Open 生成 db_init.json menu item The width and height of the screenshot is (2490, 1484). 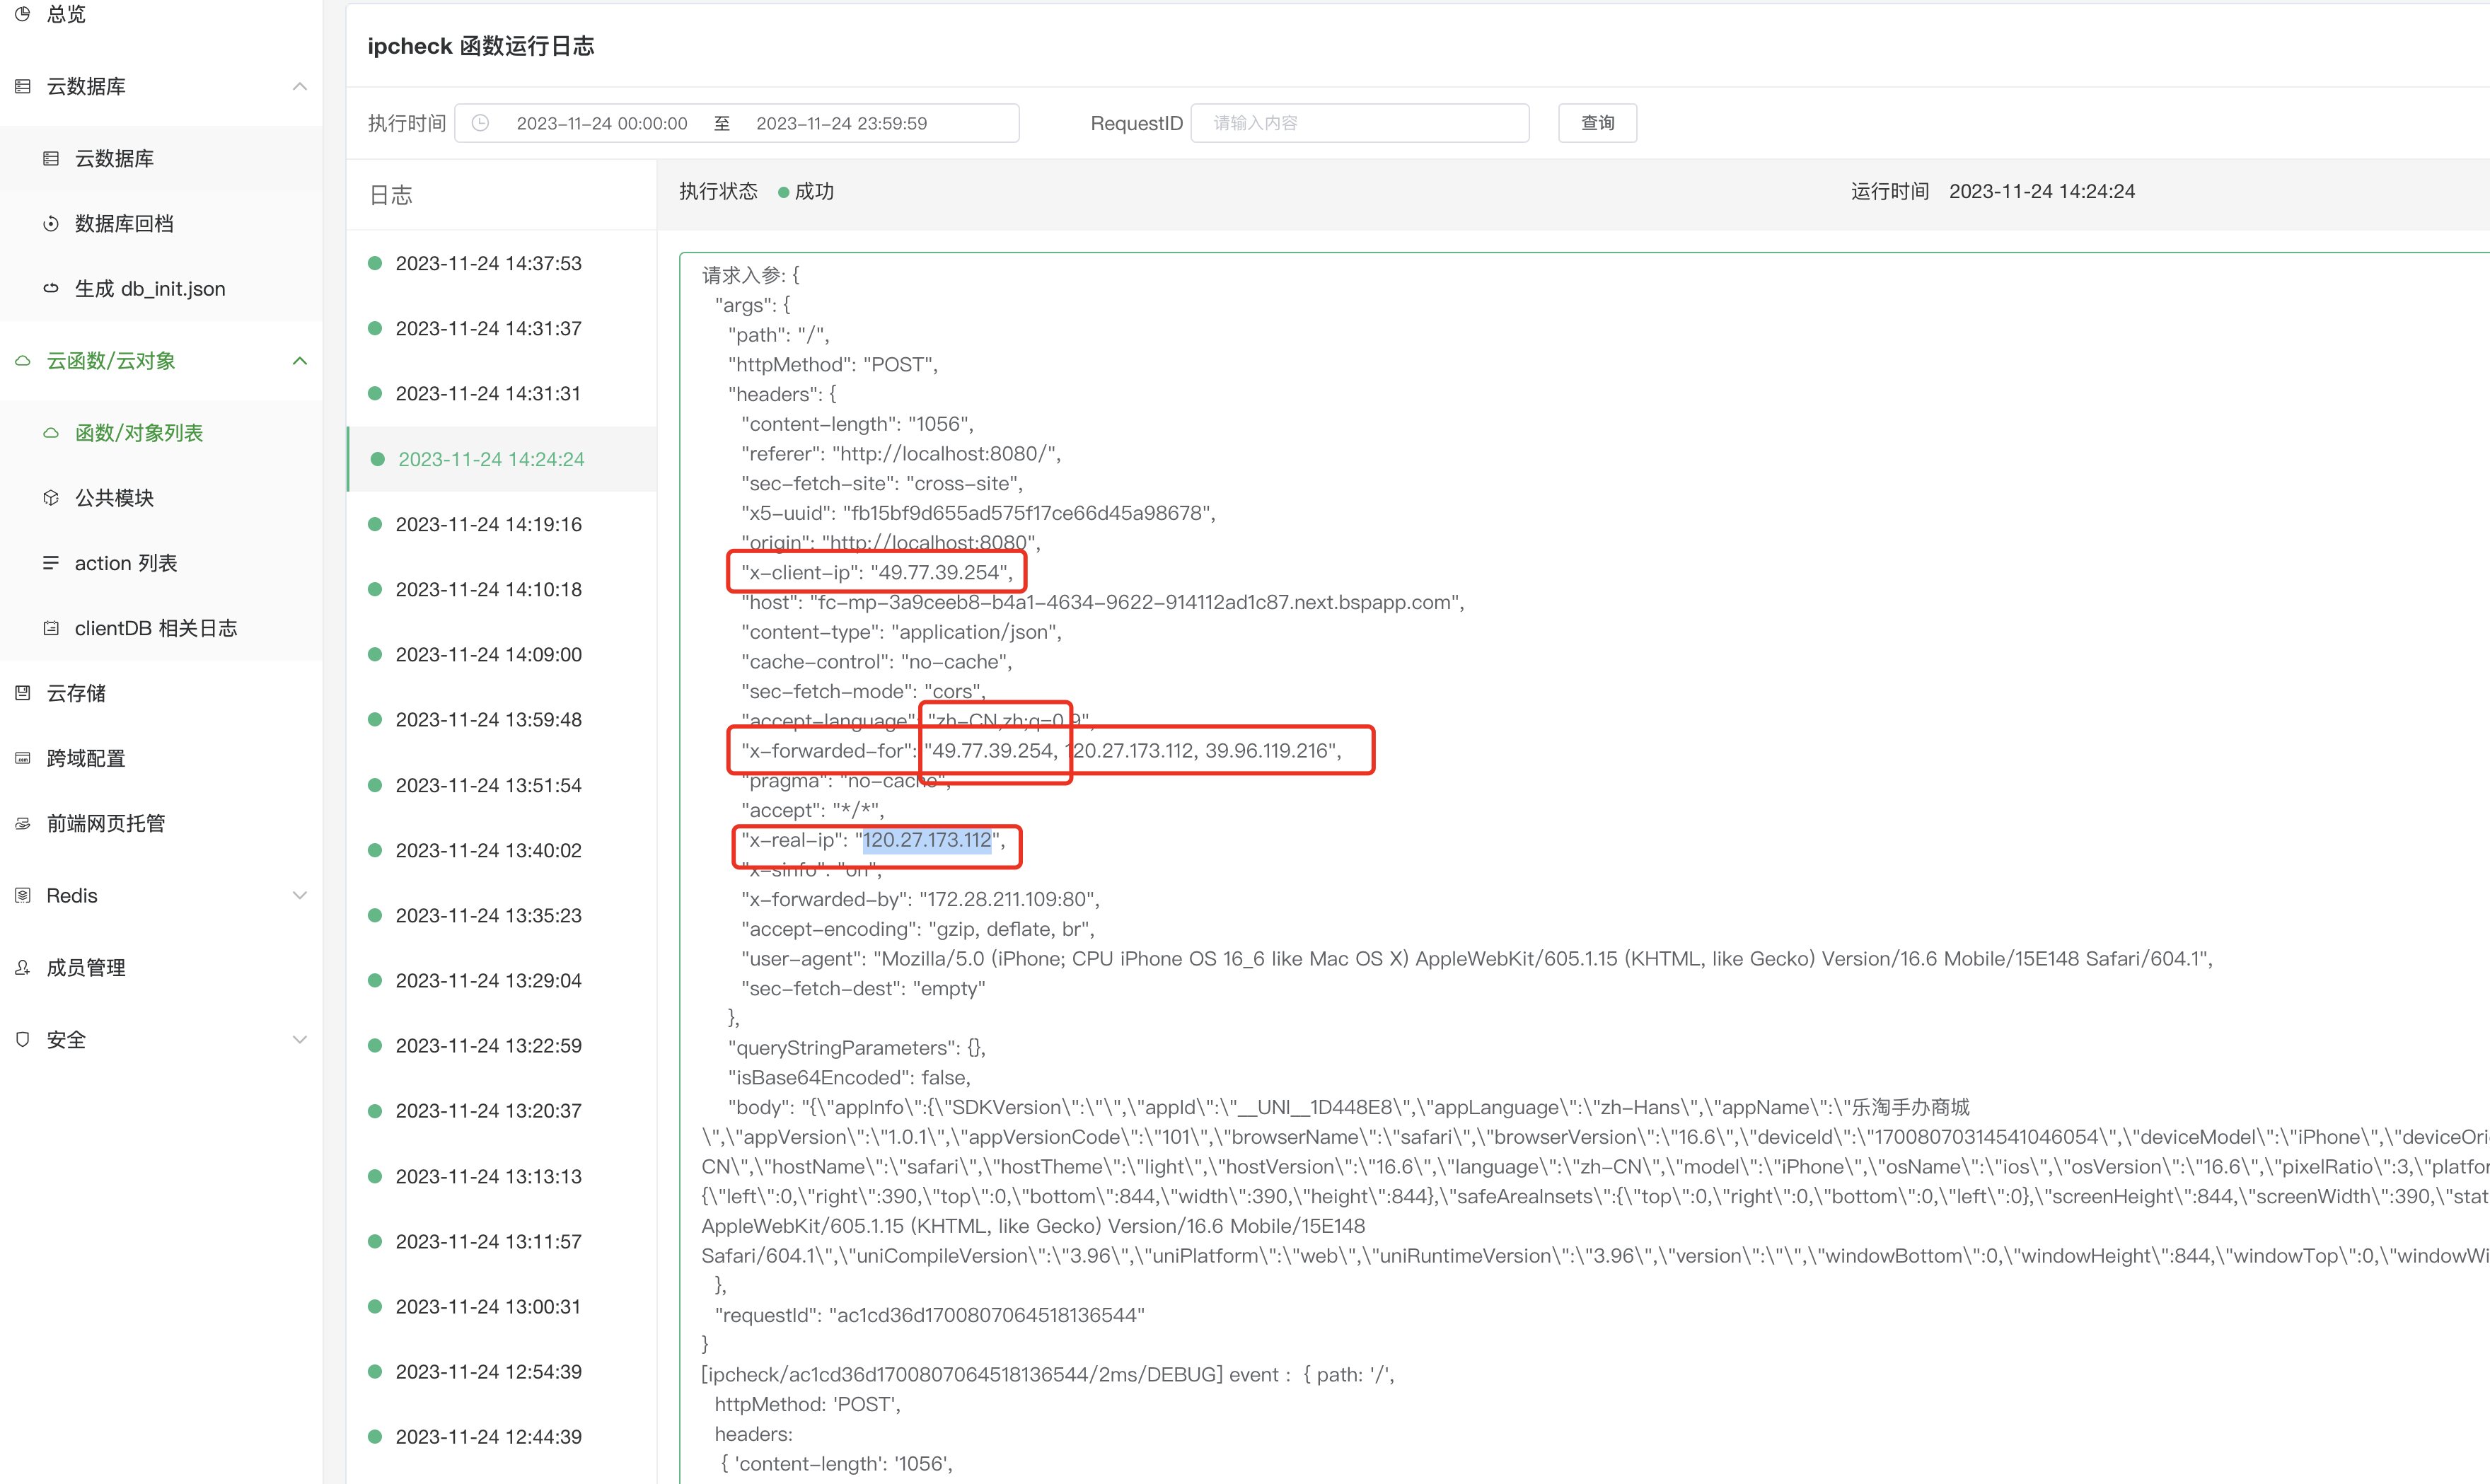150,288
